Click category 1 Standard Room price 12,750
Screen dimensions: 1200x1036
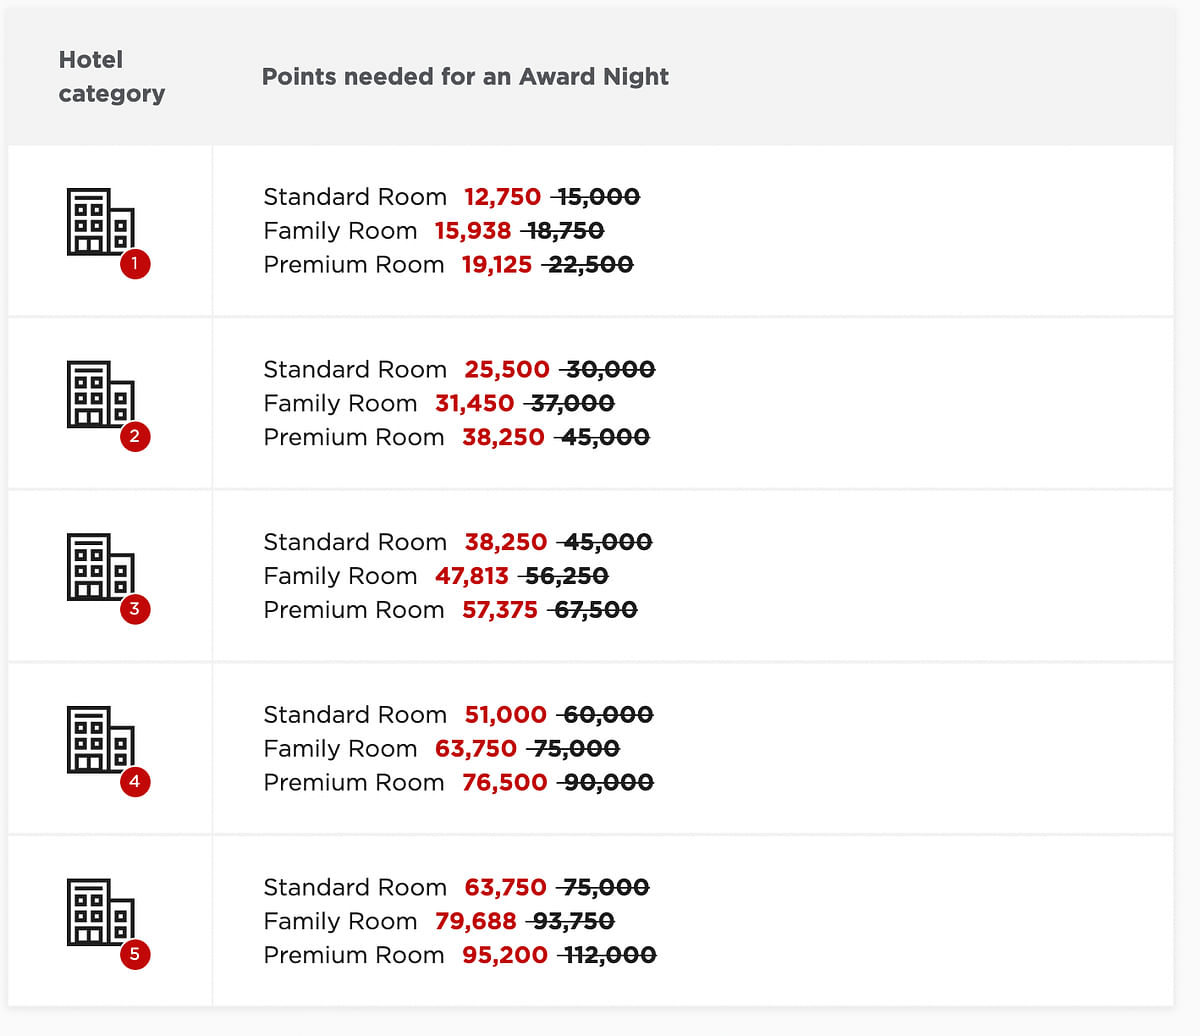click(502, 197)
